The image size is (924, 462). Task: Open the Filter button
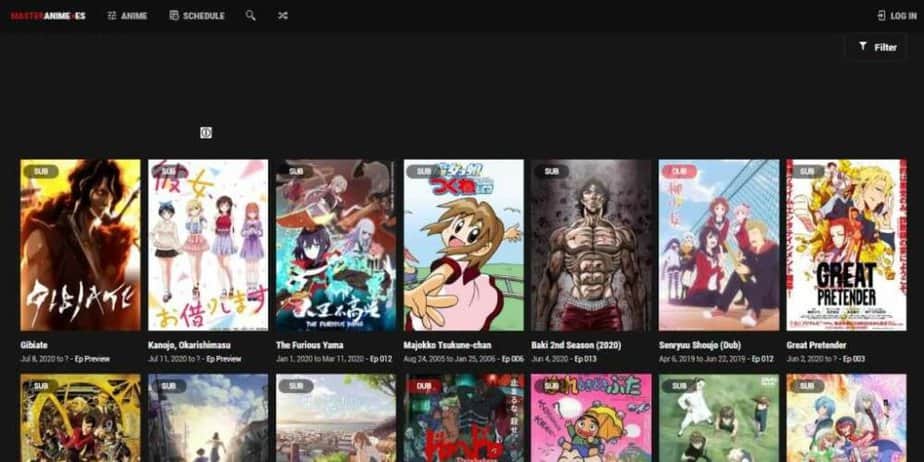coord(877,47)
